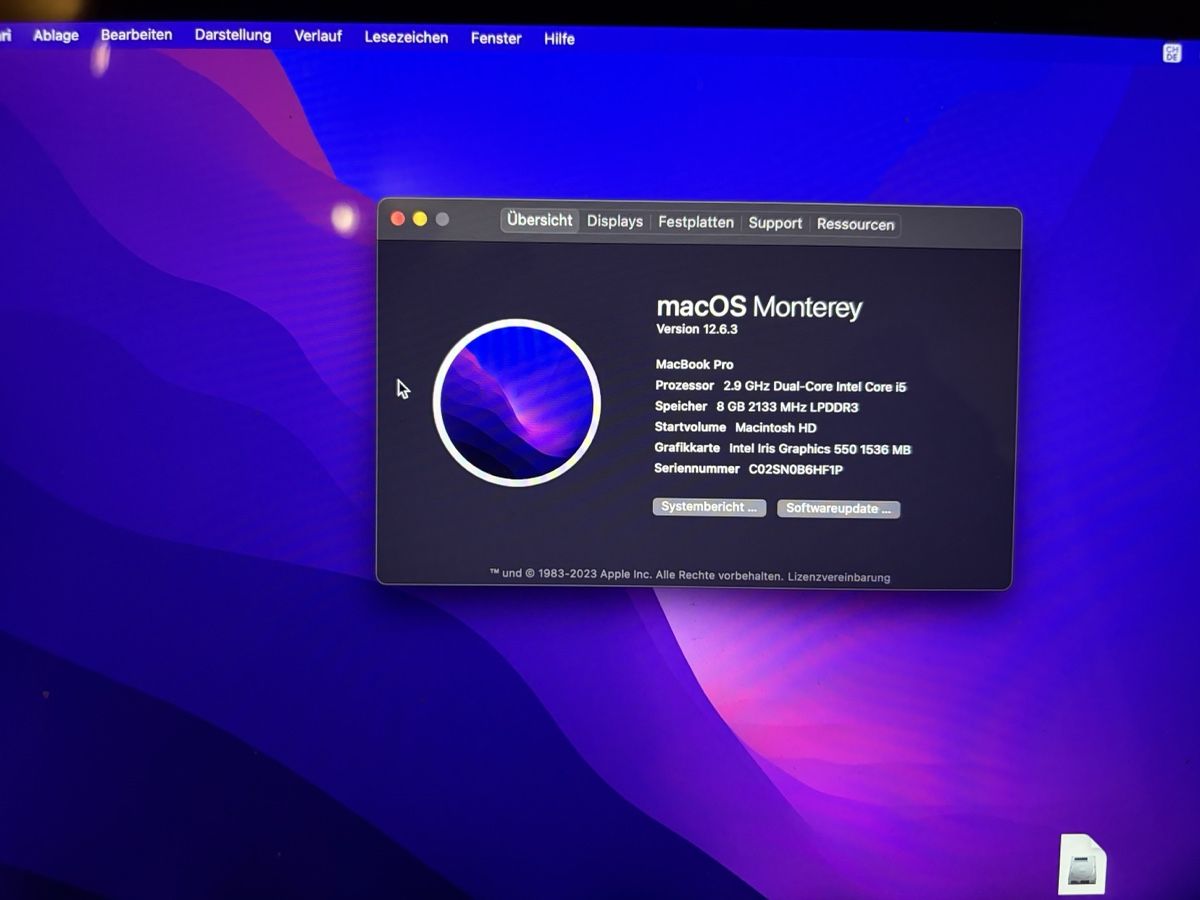Click the 8 GB 2133 MHz LPDDR3 text

(x=787, y=407)
